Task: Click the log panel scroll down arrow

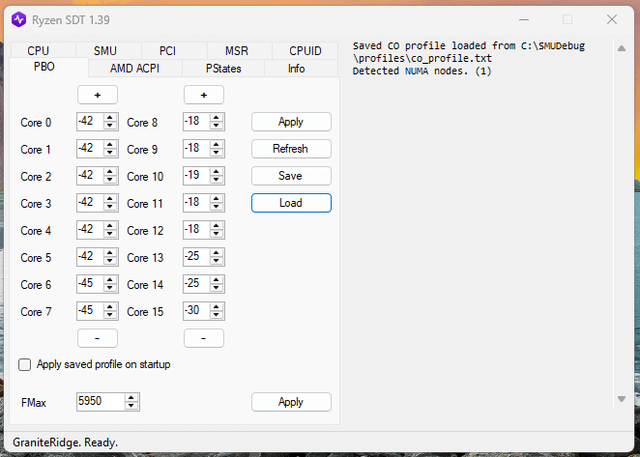Action: (x=621, y=399)
